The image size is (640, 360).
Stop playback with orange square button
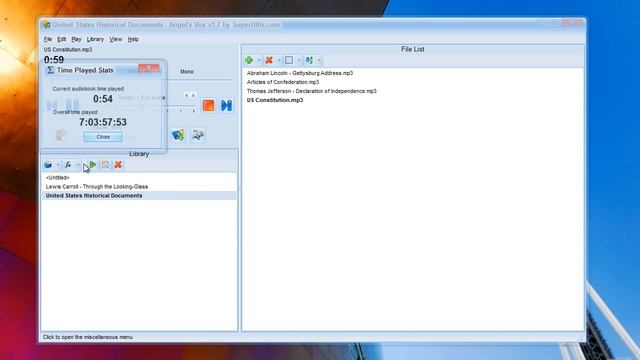209,105
